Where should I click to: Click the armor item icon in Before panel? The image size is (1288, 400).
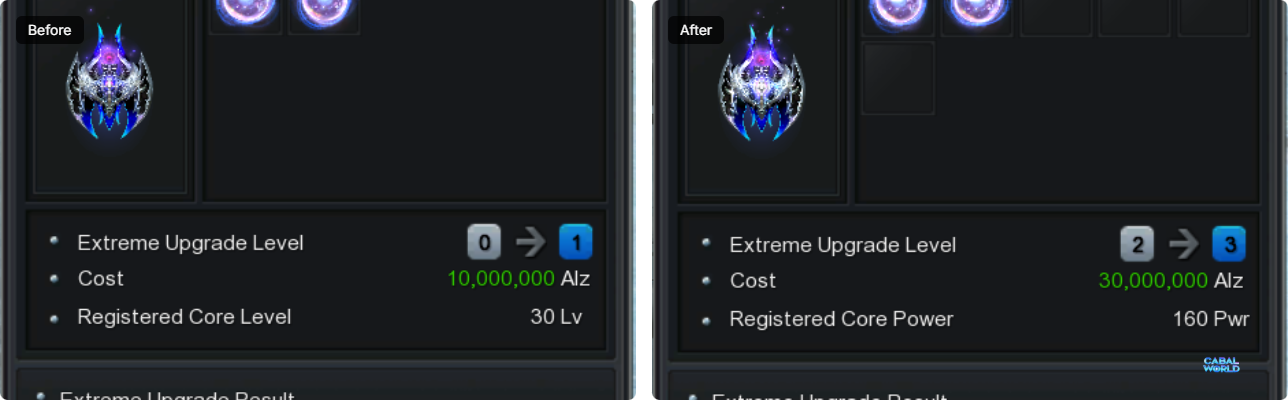pyautogui.click(x=109, y=82)
